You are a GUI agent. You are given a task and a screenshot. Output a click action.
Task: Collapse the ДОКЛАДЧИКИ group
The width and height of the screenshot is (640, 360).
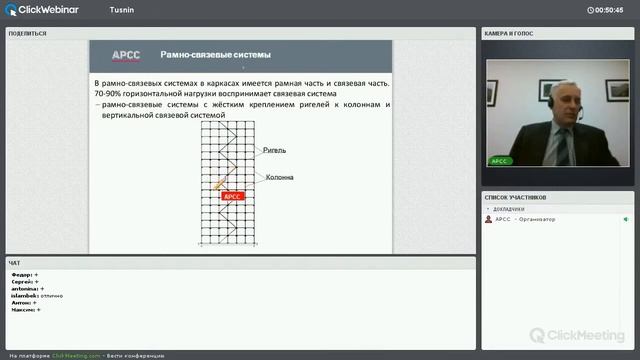pyautogui.click(x=488, y=209)
